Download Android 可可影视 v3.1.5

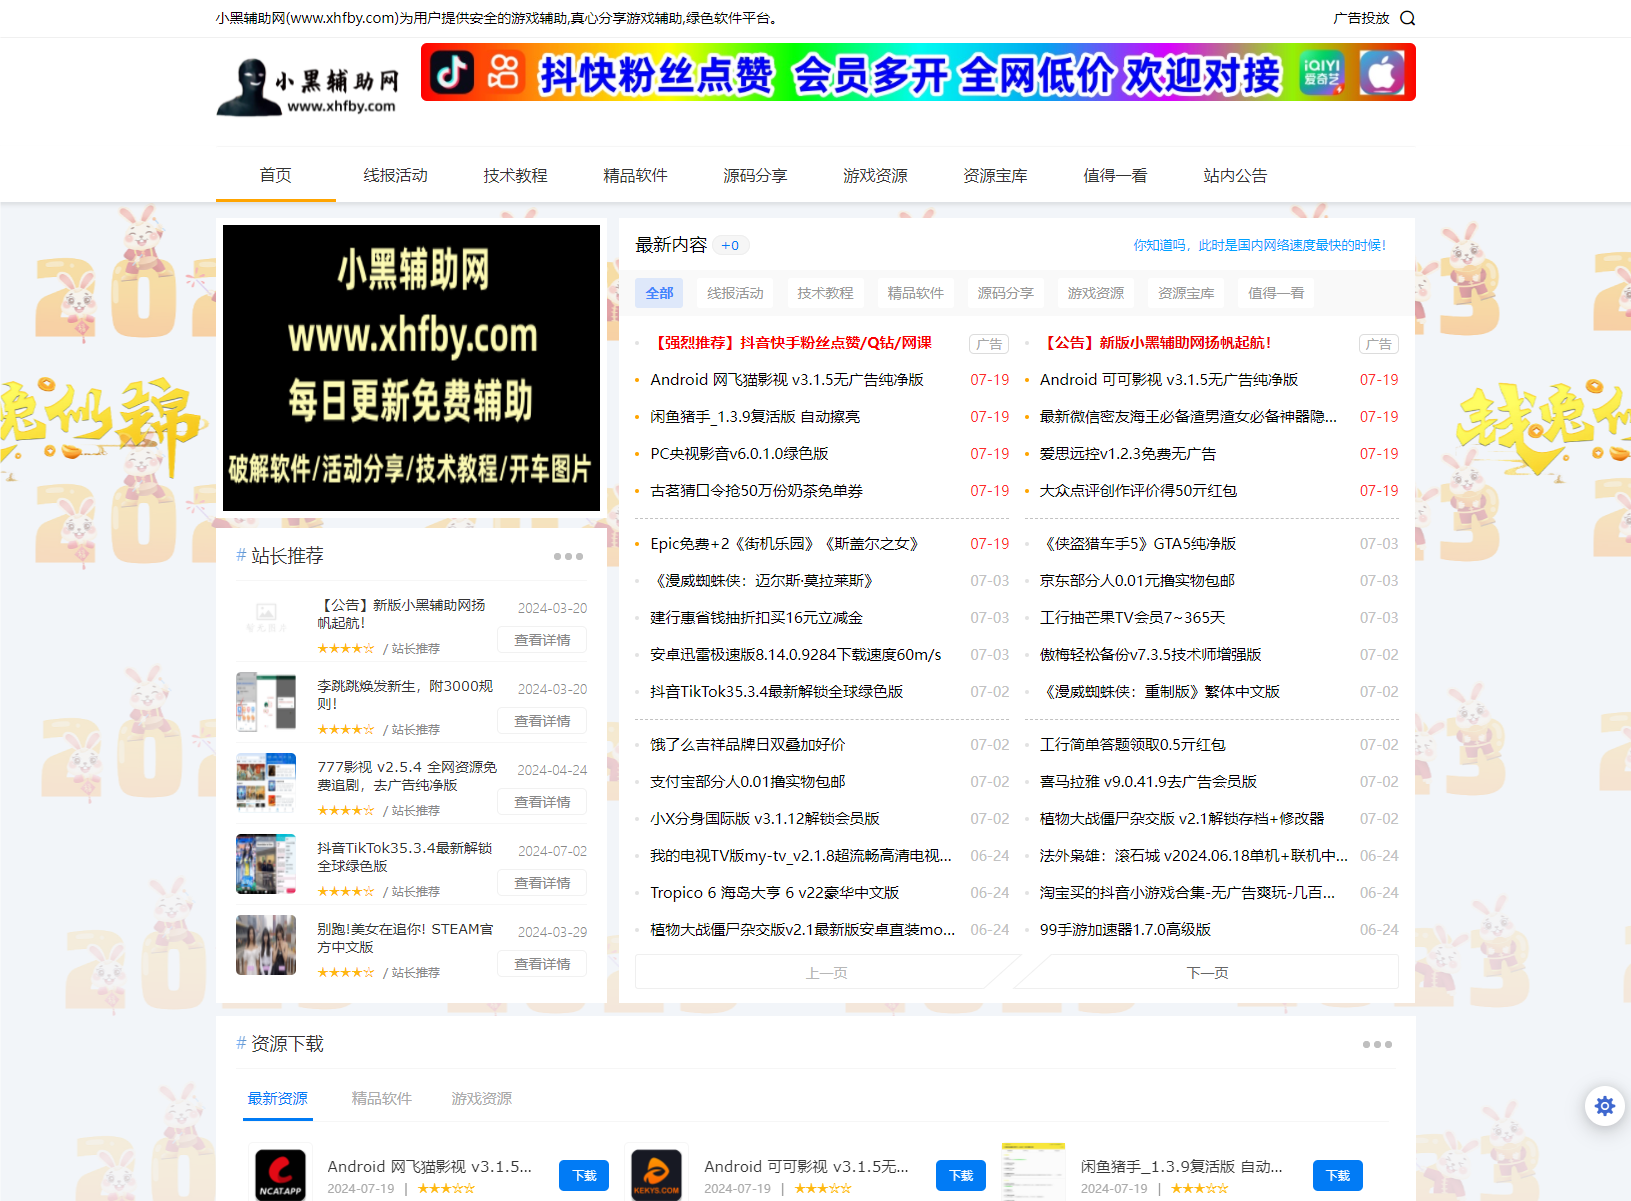(x=961, y=1175)
